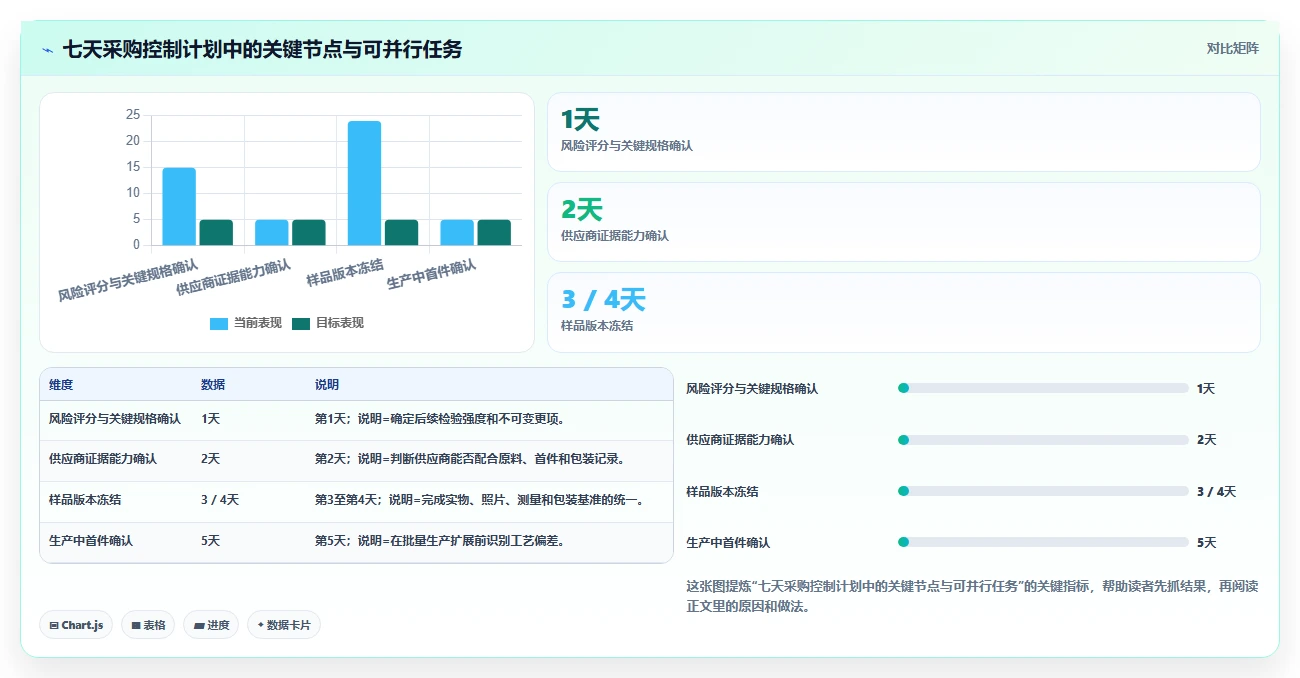Screen dimensions: 1300x678
Task: Click the 数据 column header
Action: click(213, 385)
